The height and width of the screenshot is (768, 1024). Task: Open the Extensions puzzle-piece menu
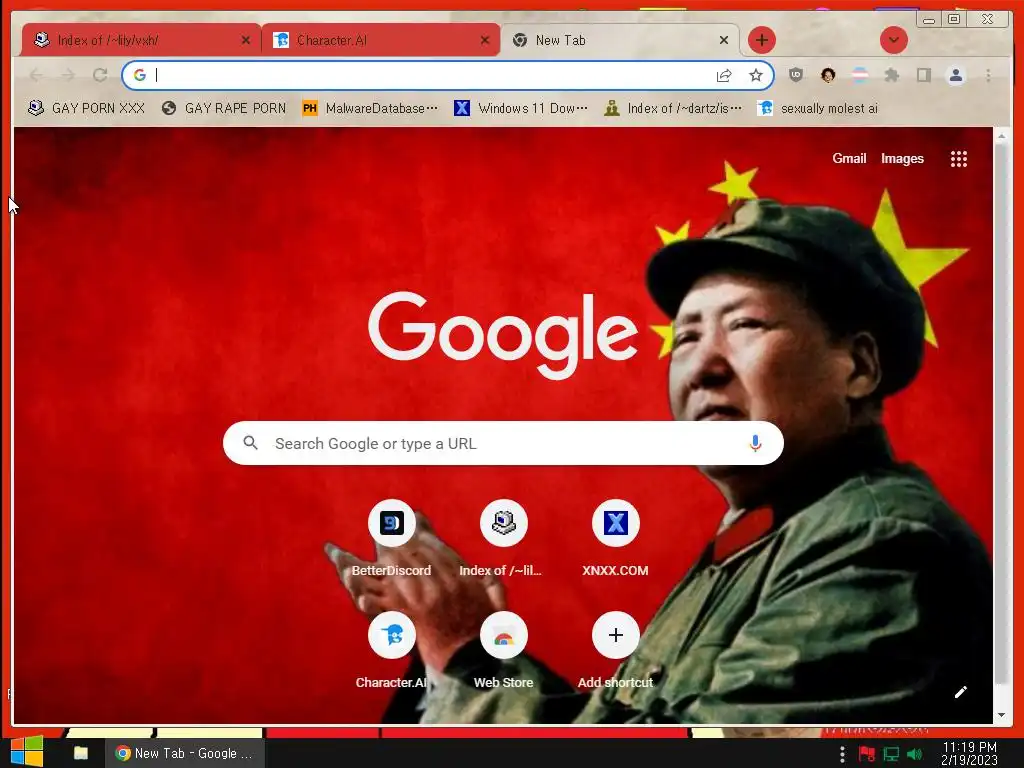click(x=891, y=75)
